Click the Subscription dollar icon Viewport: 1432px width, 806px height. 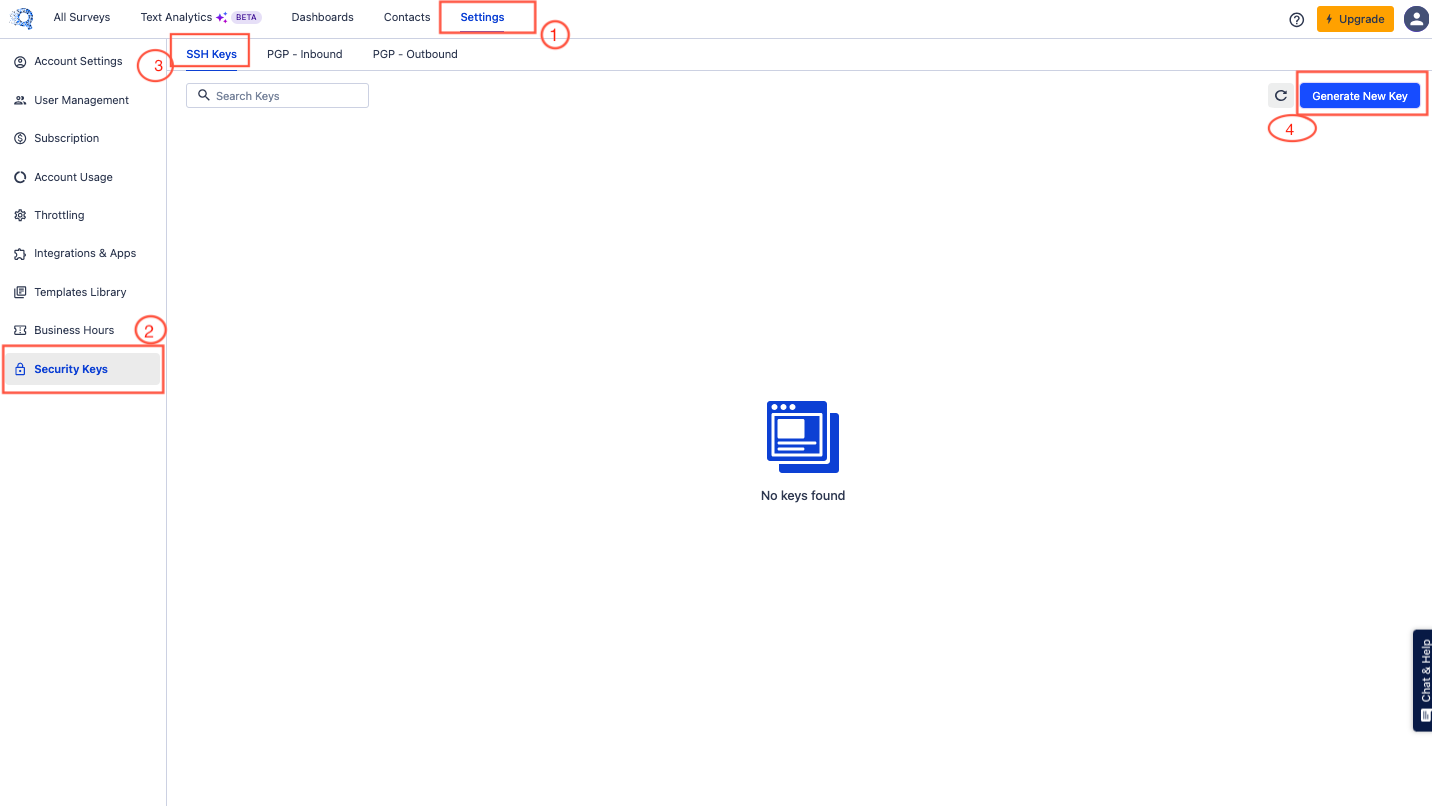(x=20, y=138)
